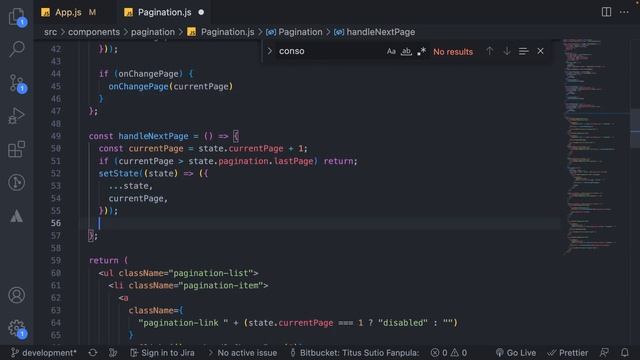Open Source Control view

[17, 83]
